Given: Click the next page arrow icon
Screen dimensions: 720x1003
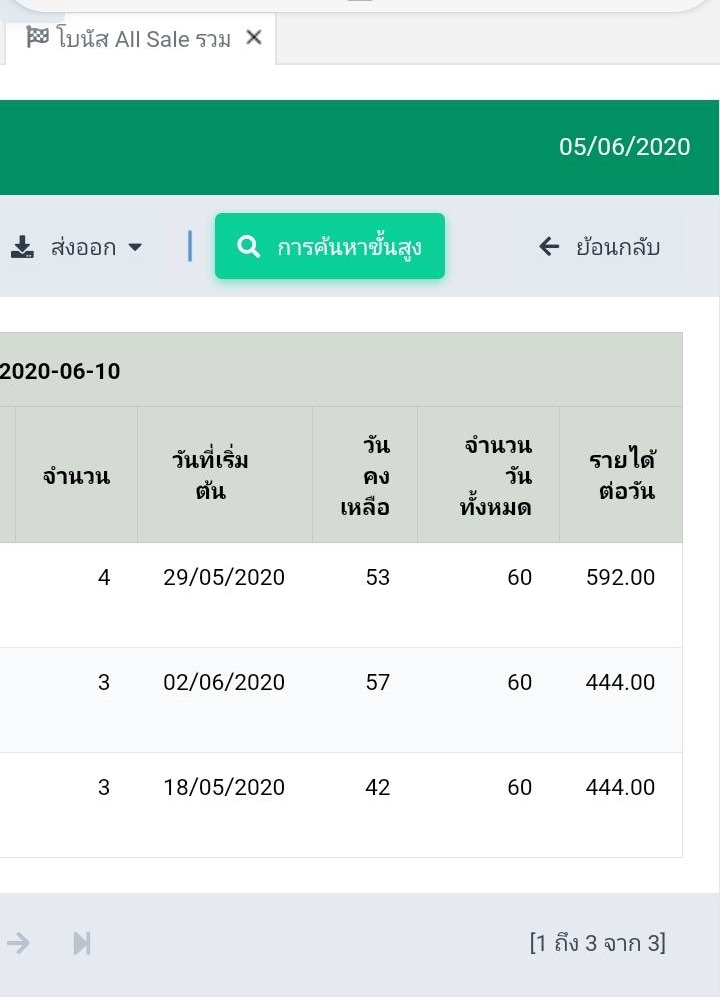Looking at the screenshot, I should (x=19, y=943).
